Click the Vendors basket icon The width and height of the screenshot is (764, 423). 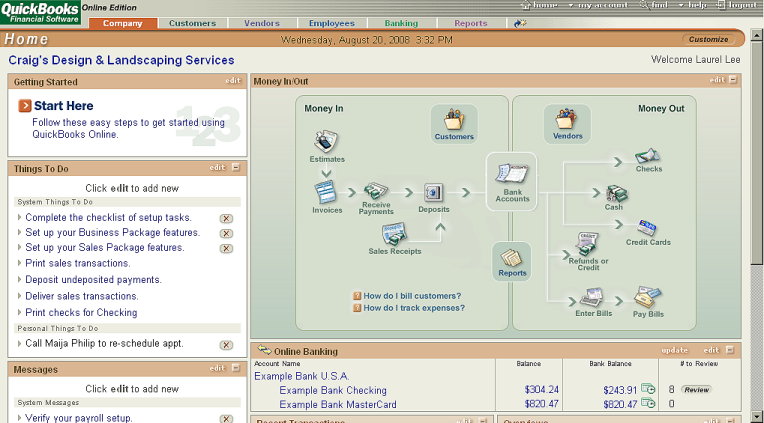pyautogui.click(x=567, y=119)
